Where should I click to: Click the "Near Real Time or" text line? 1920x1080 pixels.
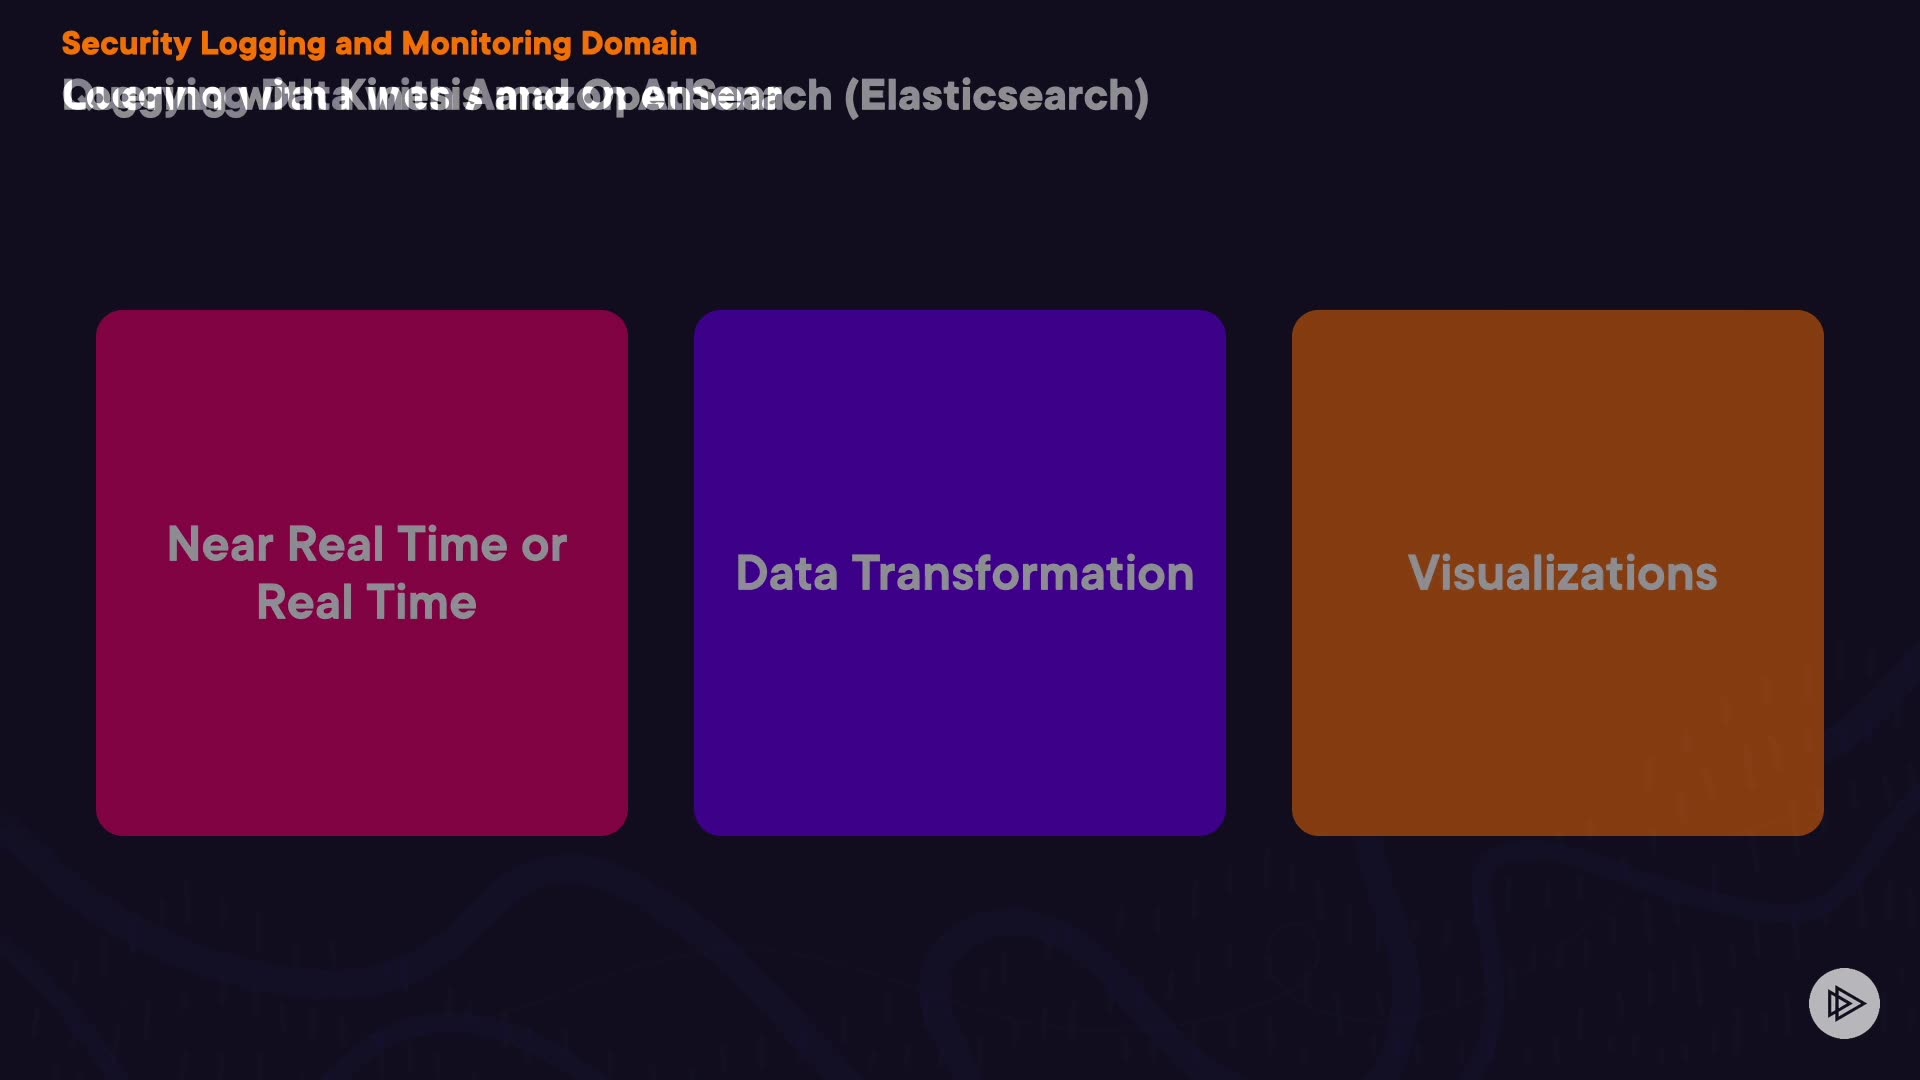pyautogui.click(x=367, y=545)
